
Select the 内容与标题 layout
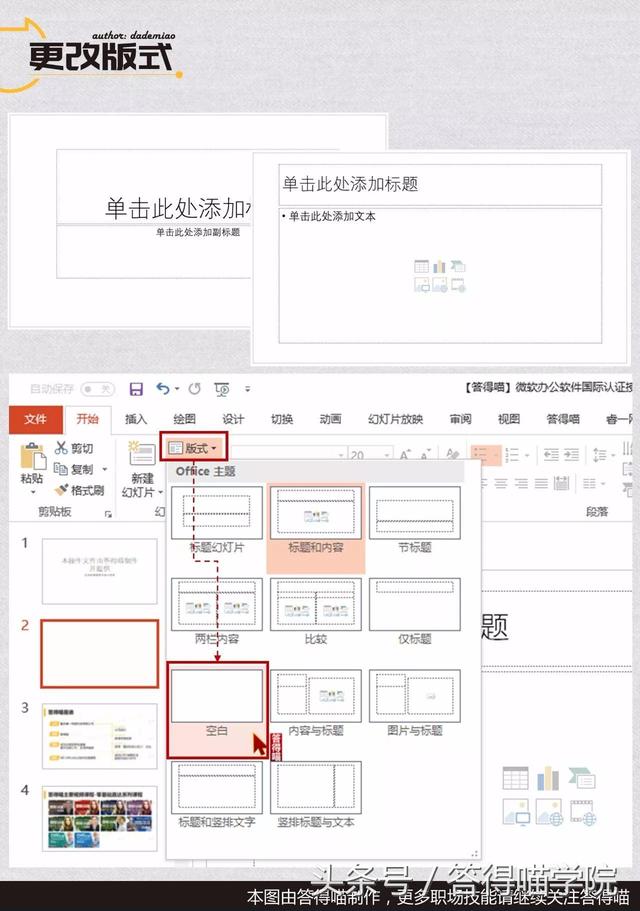coord(316,704)
